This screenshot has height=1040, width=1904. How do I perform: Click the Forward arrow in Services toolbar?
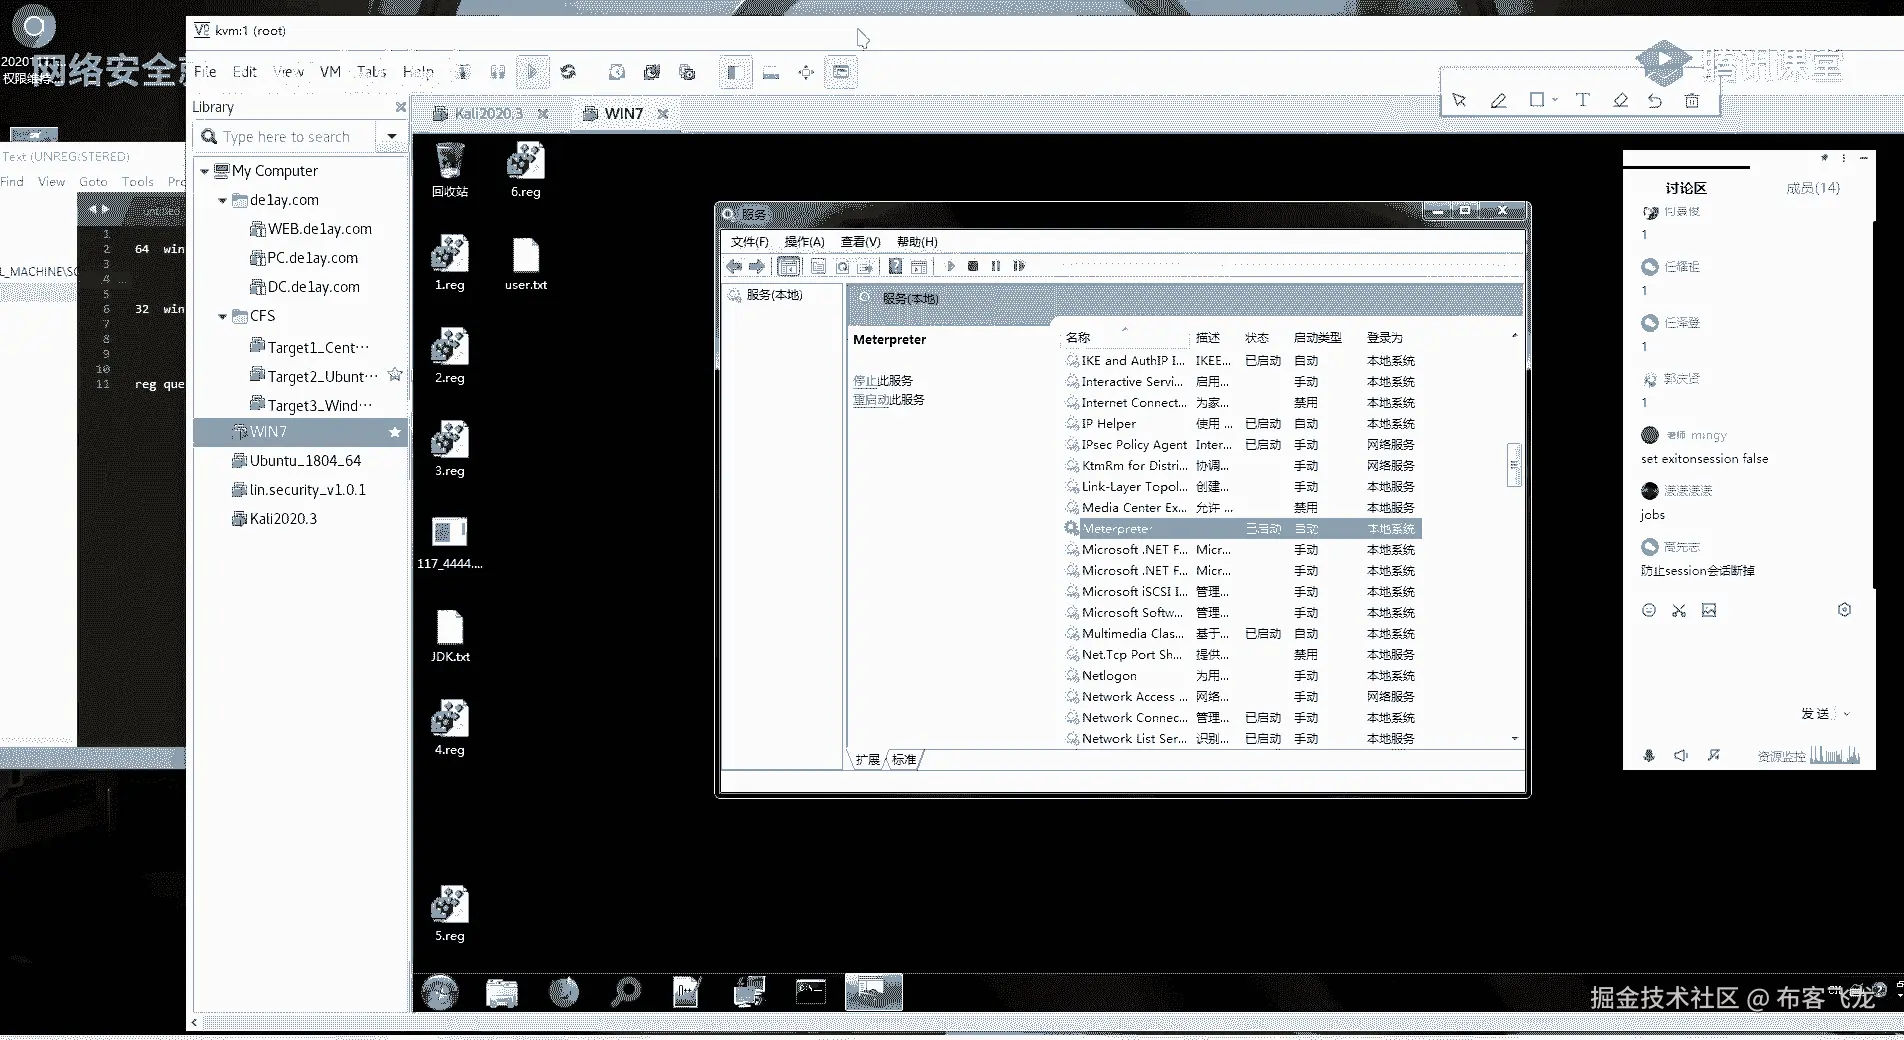[x=757, y=266]
